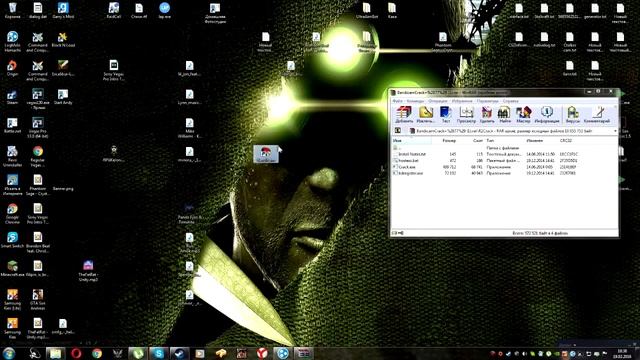Click the Вирусы (Virus scan) toolbar icon in WinRAR

tap(573, 115)
